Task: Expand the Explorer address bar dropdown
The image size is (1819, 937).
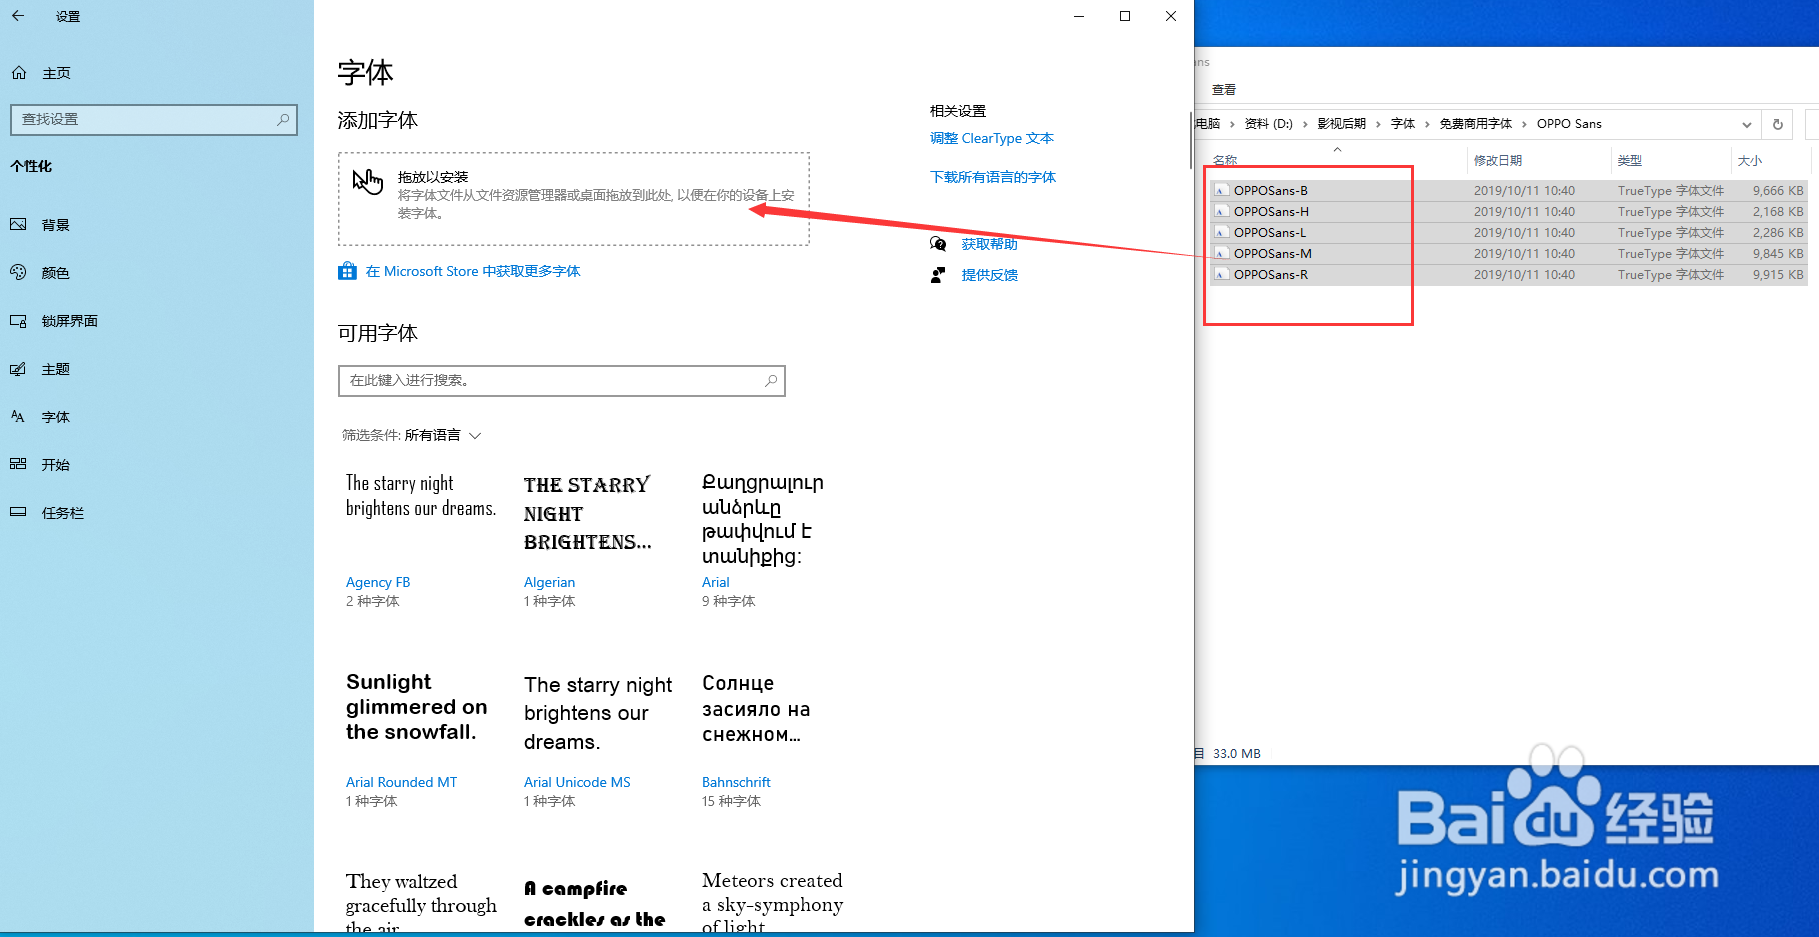Action: pyautogui.click(x=1746, y=125)
